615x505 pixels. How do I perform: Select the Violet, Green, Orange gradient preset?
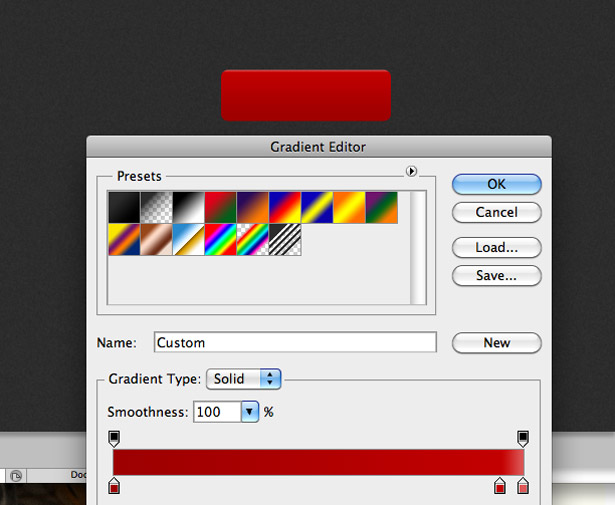[x=381, y=207]
